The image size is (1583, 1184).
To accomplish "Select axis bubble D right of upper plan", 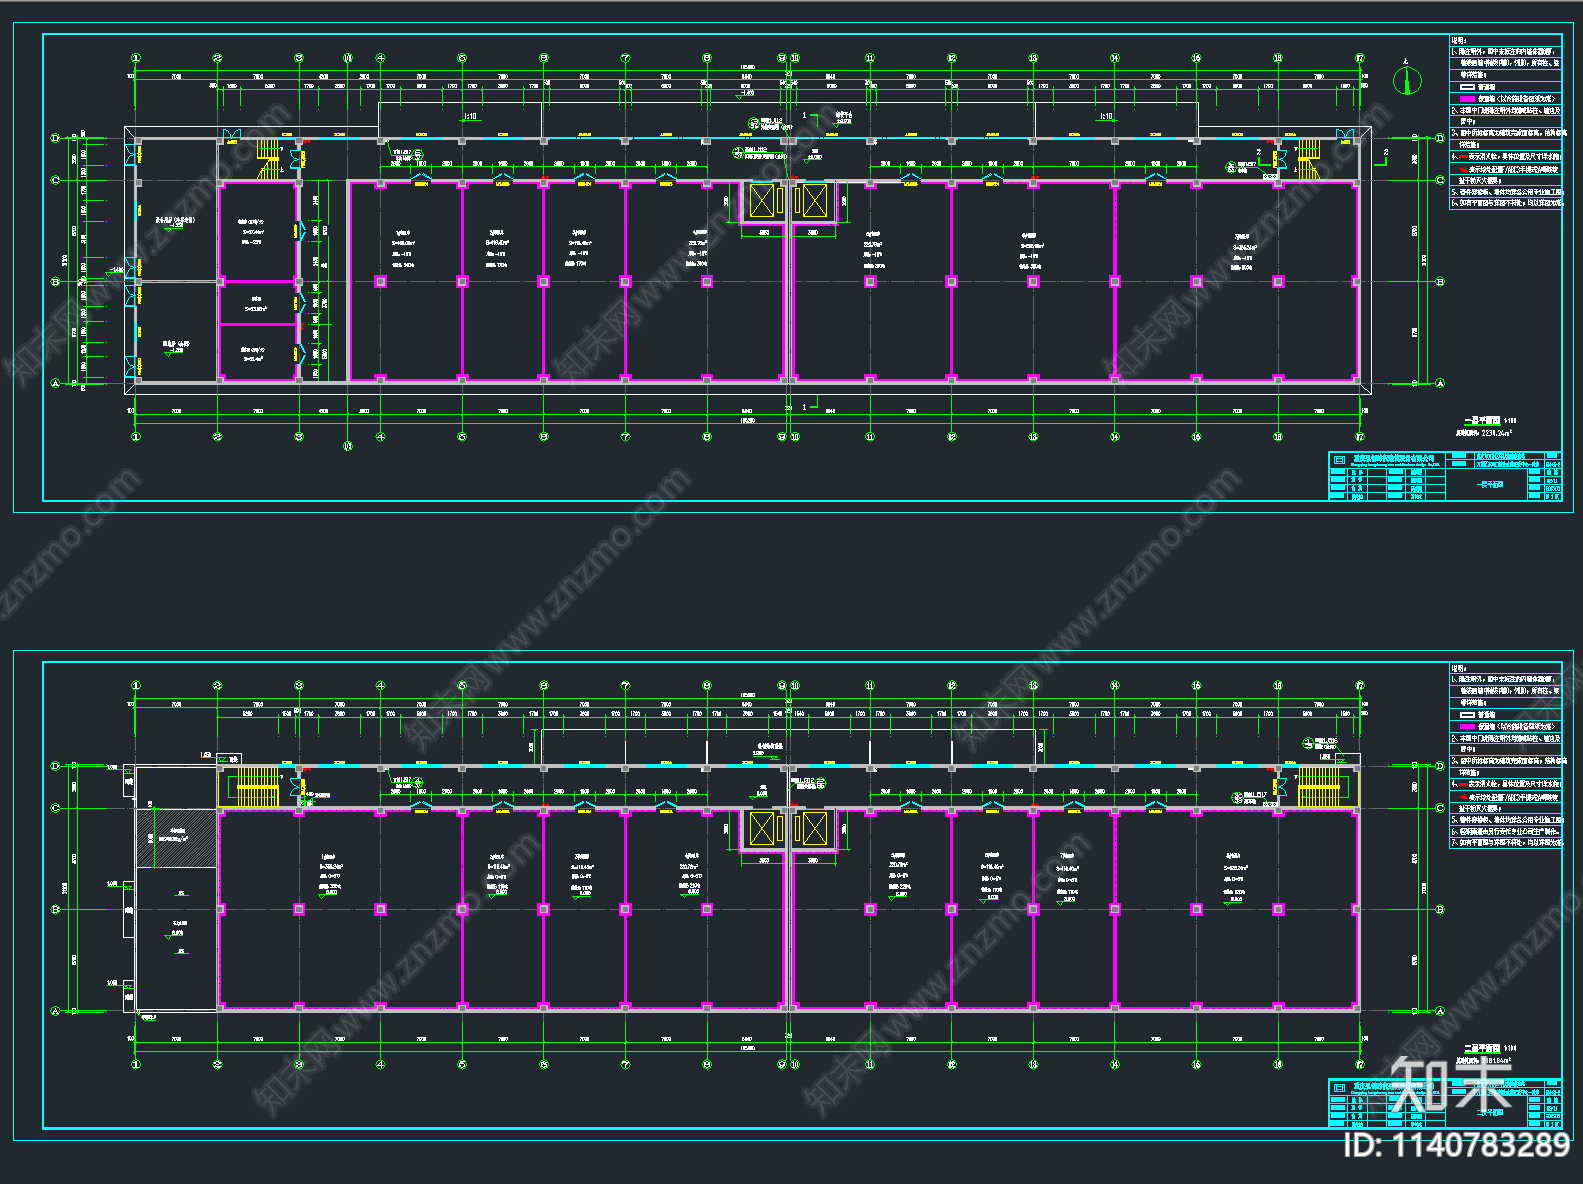I will click(x=1440, y=138).
